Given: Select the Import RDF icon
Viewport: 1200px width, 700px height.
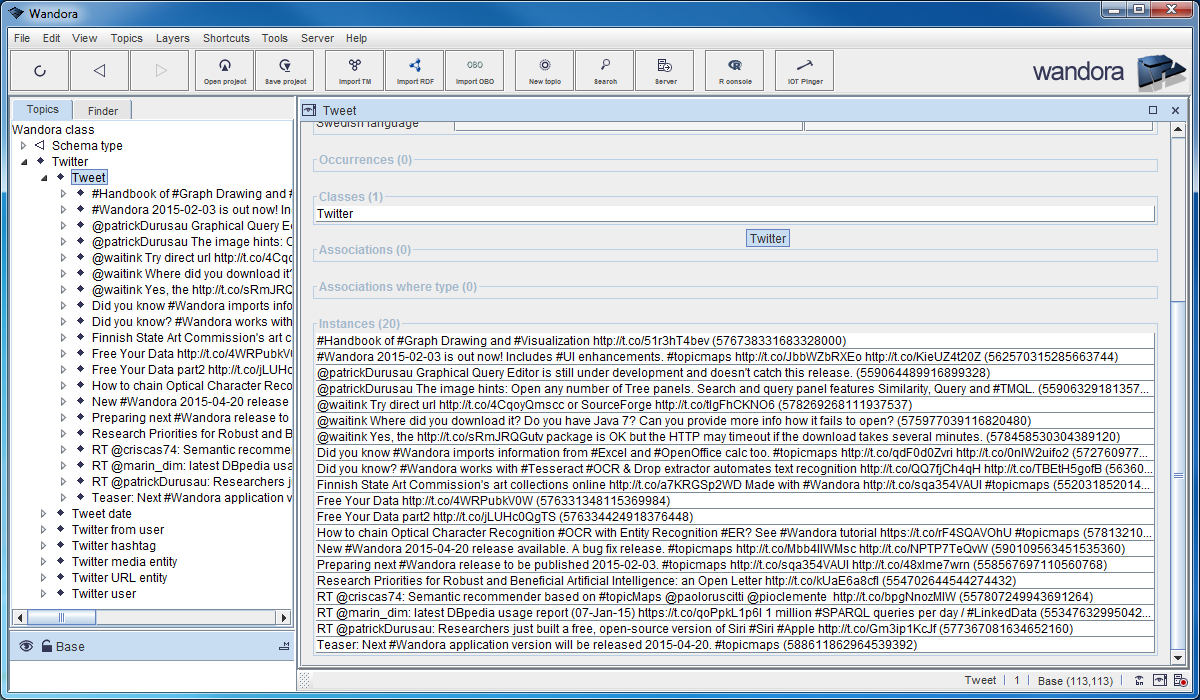Looking at the screenshot, I should pyautogui.click(x=414, y=70).
